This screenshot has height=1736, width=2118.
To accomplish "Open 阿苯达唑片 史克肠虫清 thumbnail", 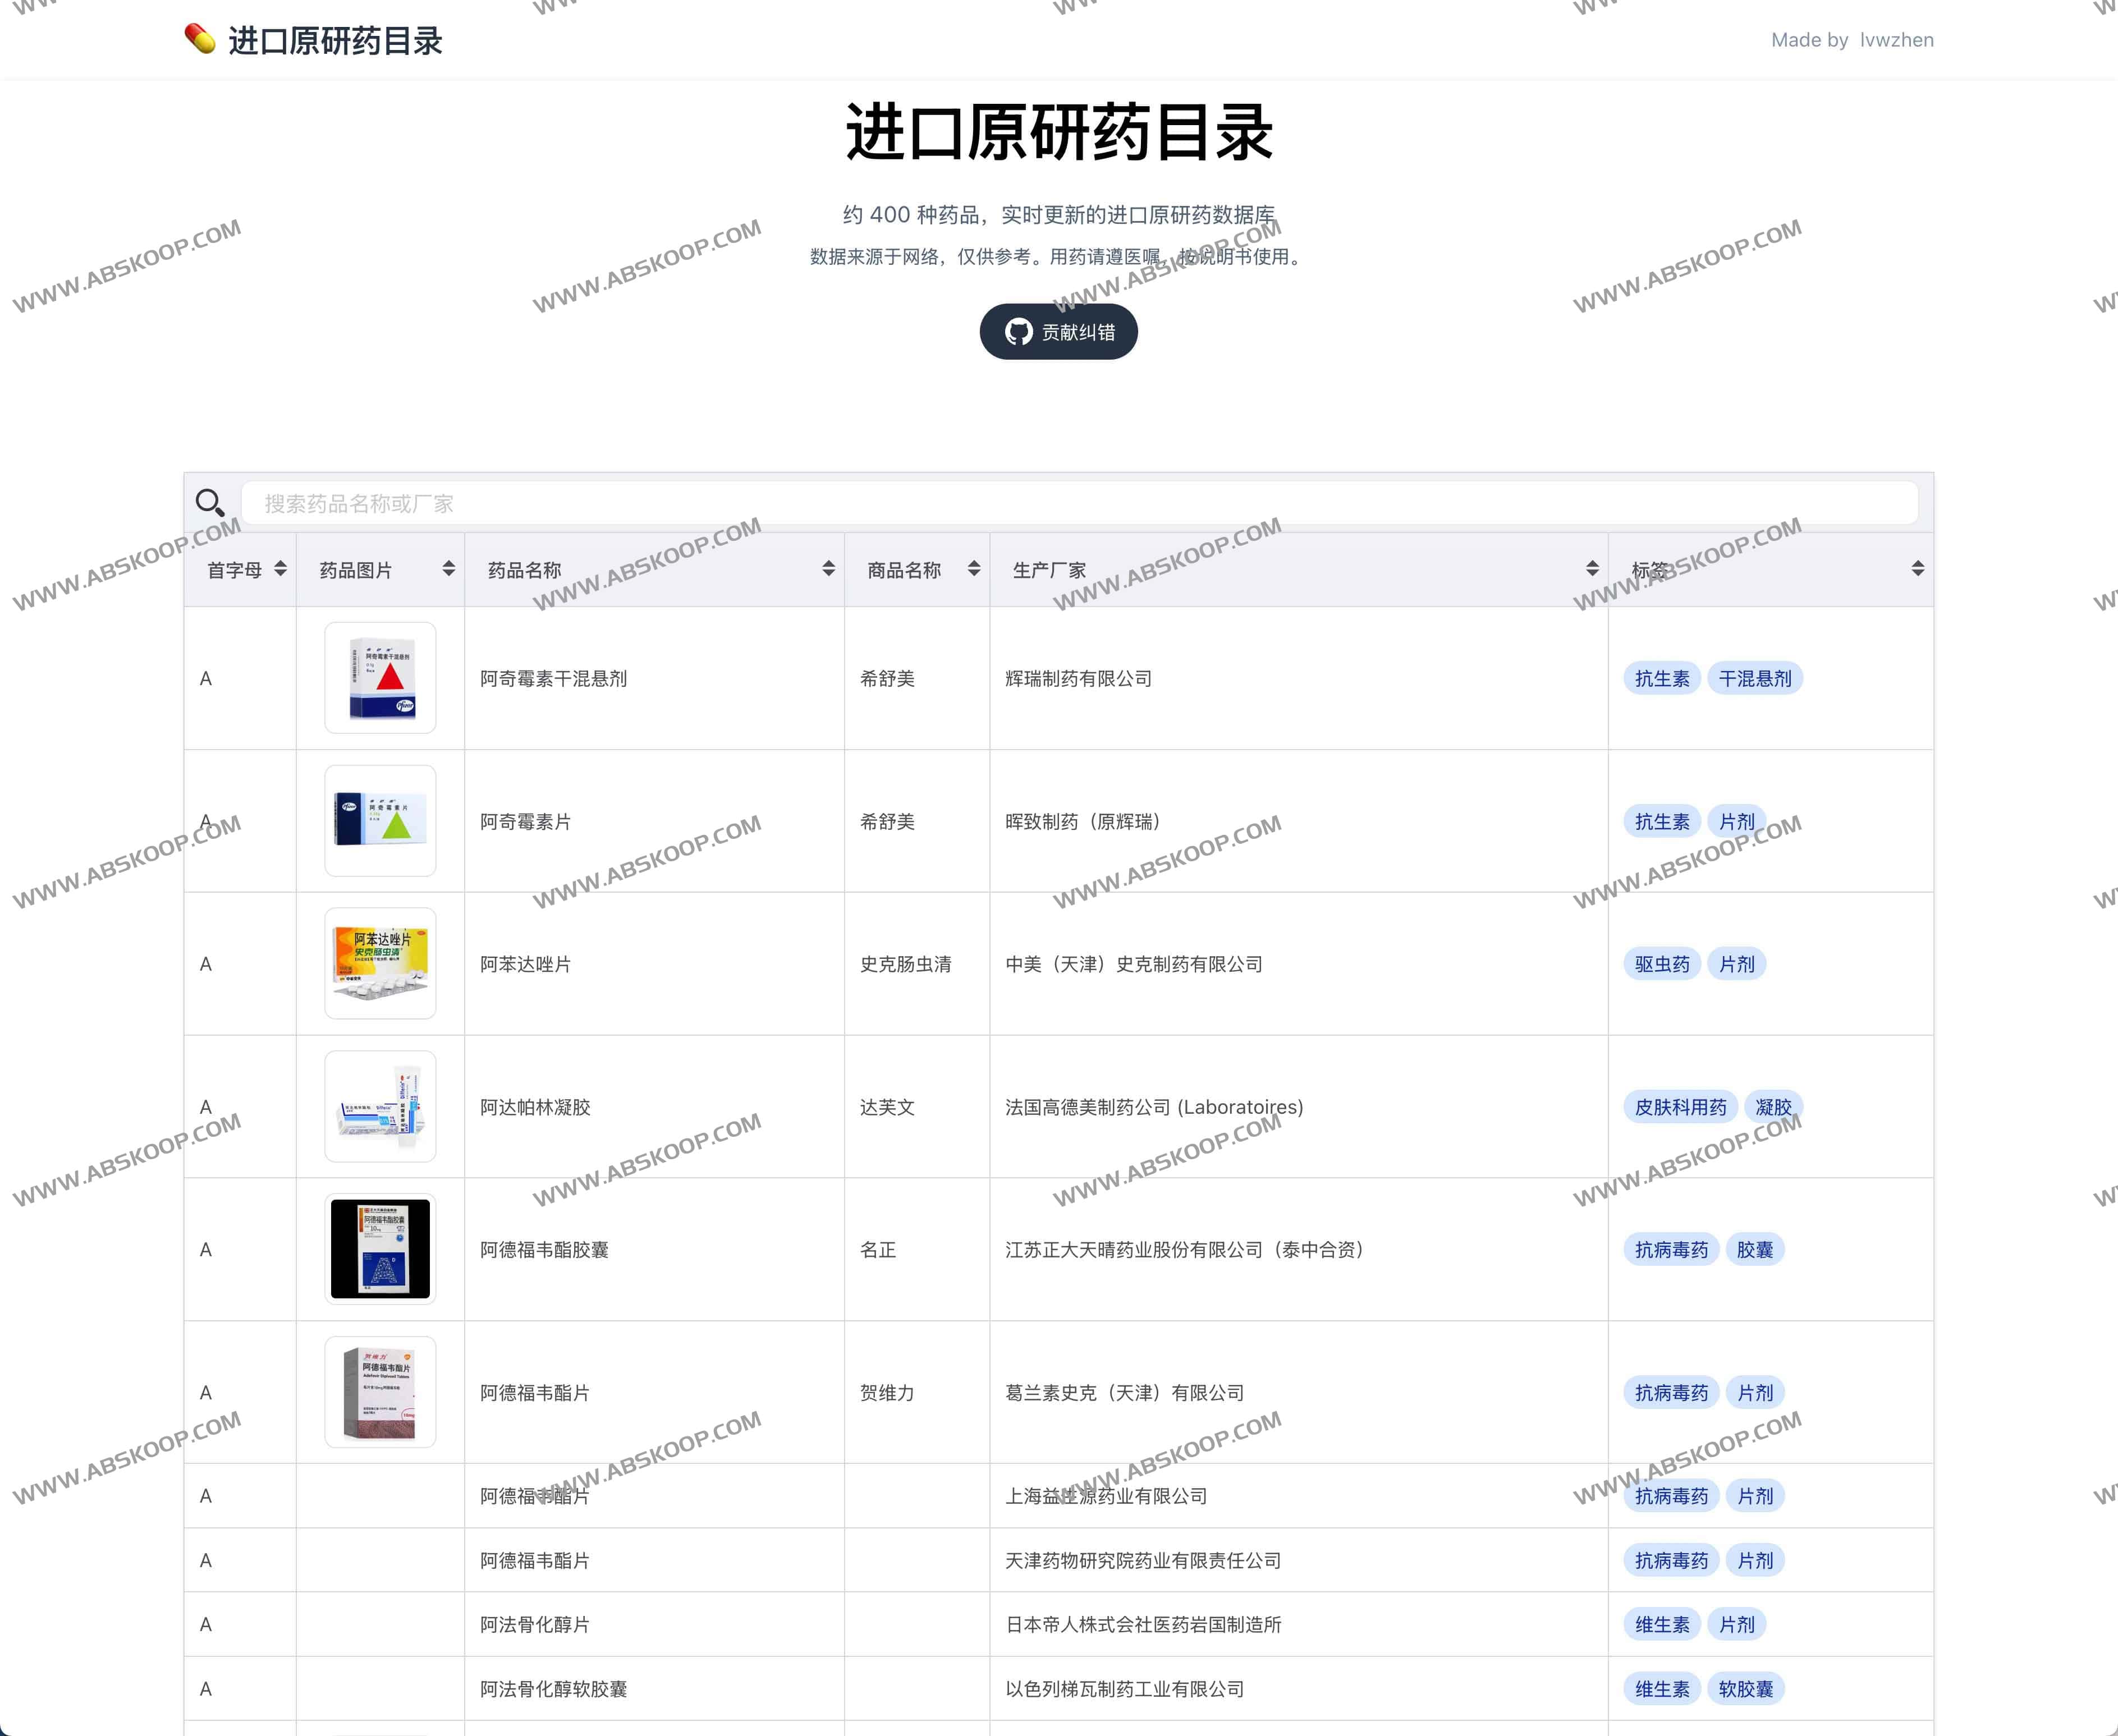I will click(380, 964).
